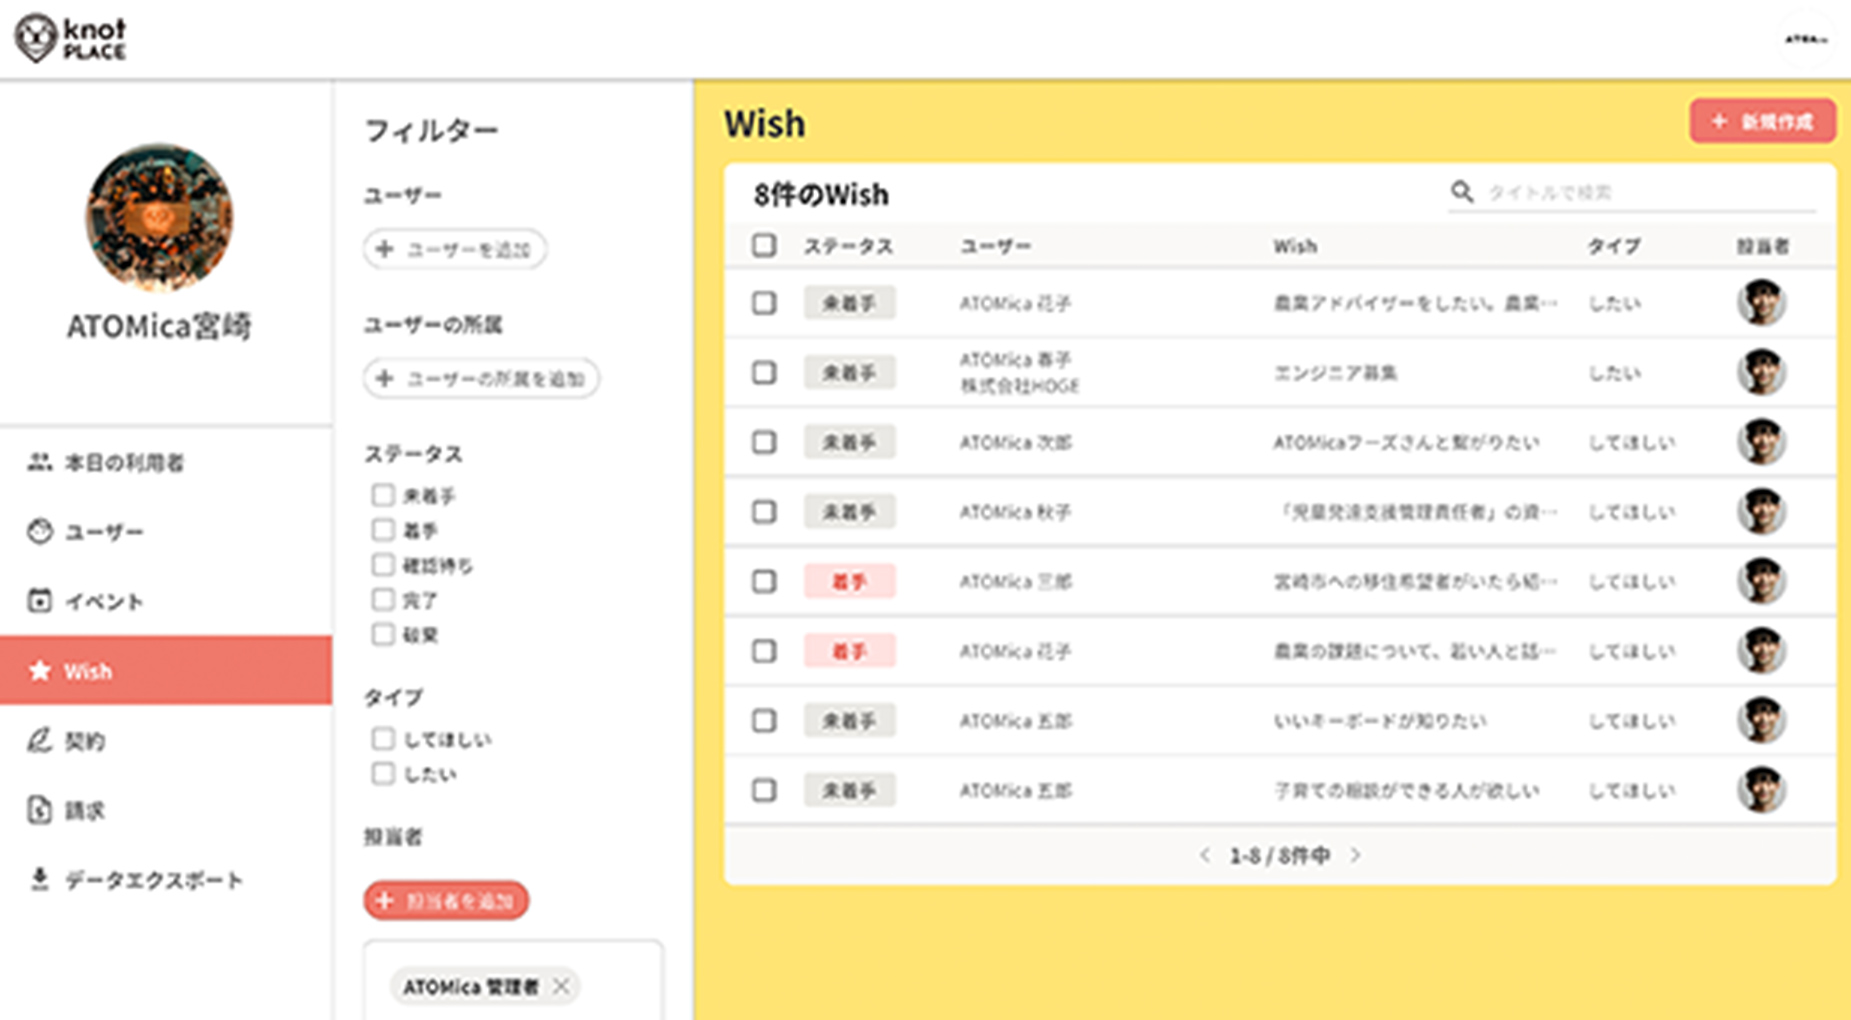The height and width of the screenshot is (1020, 1851).
Task: Open 本日の利用者 in the sidebar
Action: point(166,462)
